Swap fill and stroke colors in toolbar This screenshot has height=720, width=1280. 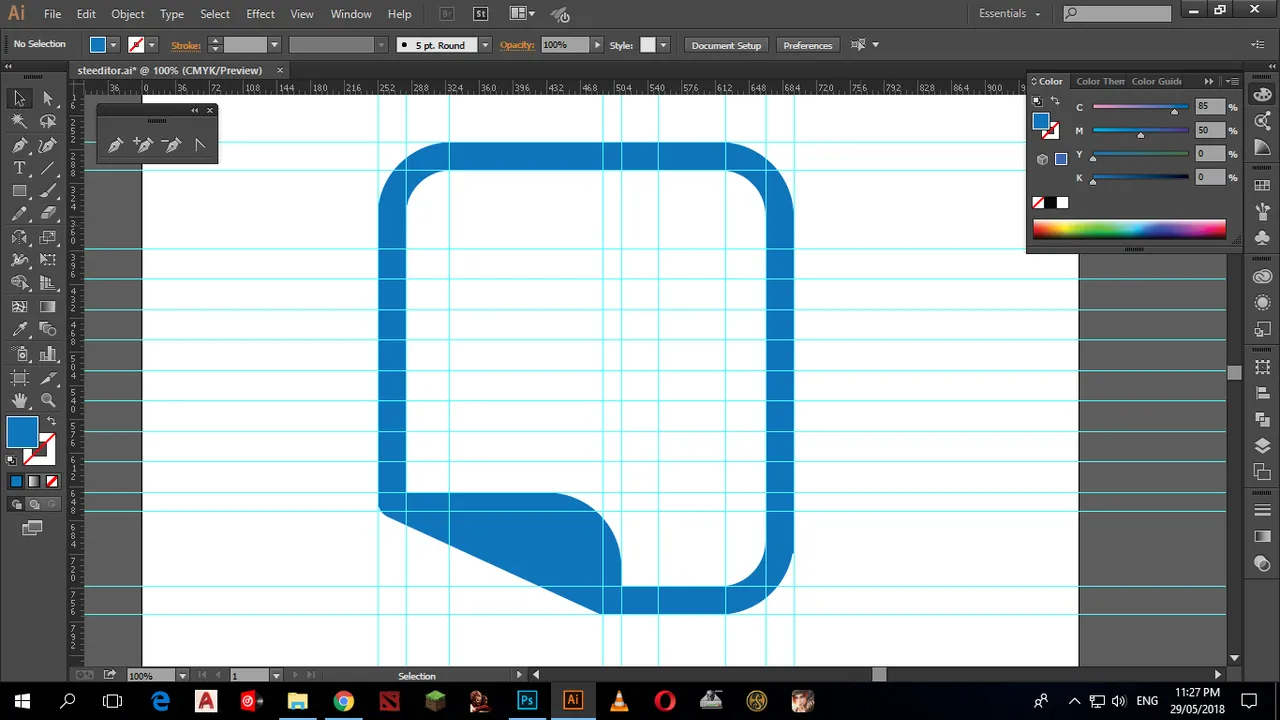pyautogui.click(x=52, y=422)
